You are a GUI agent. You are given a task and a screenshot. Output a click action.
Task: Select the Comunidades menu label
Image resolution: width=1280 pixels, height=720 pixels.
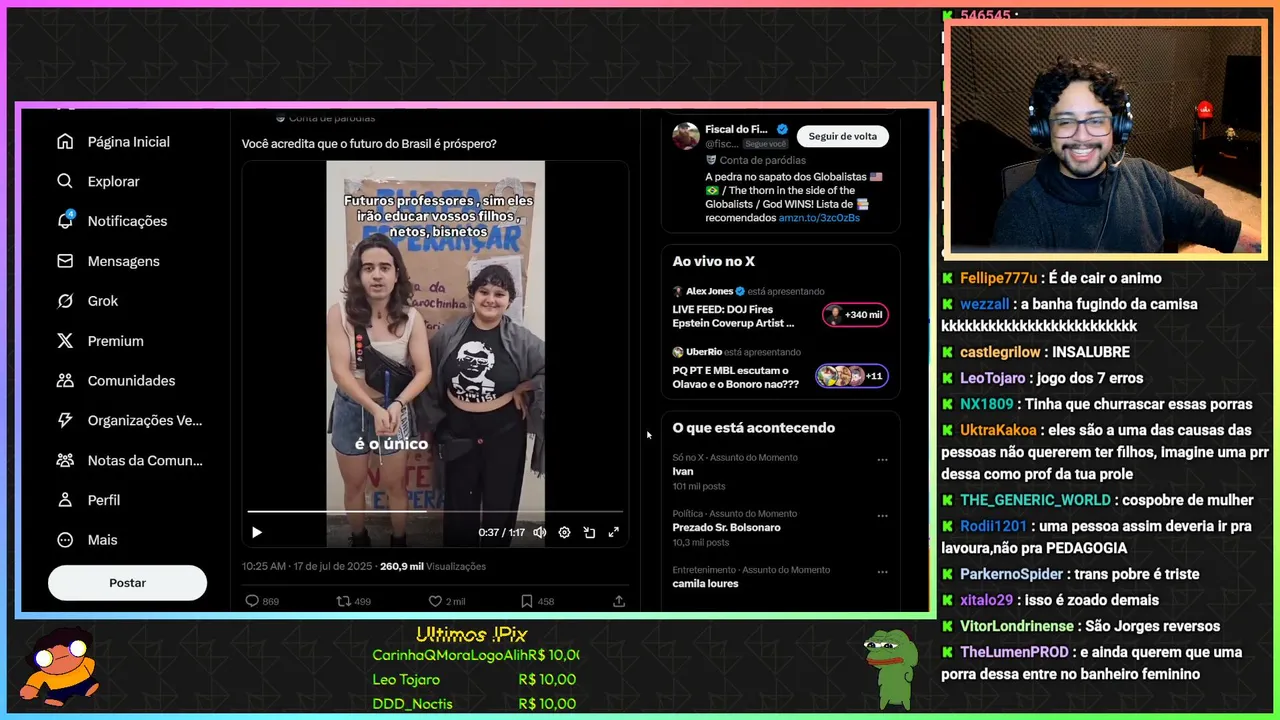pyautogui.click(x=131, y=381)
